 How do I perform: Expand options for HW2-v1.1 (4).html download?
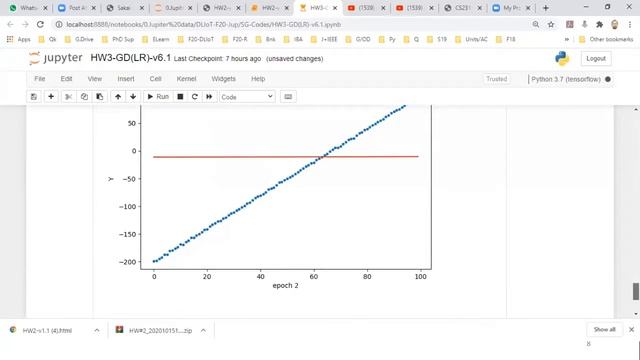[x=97, y=330]
